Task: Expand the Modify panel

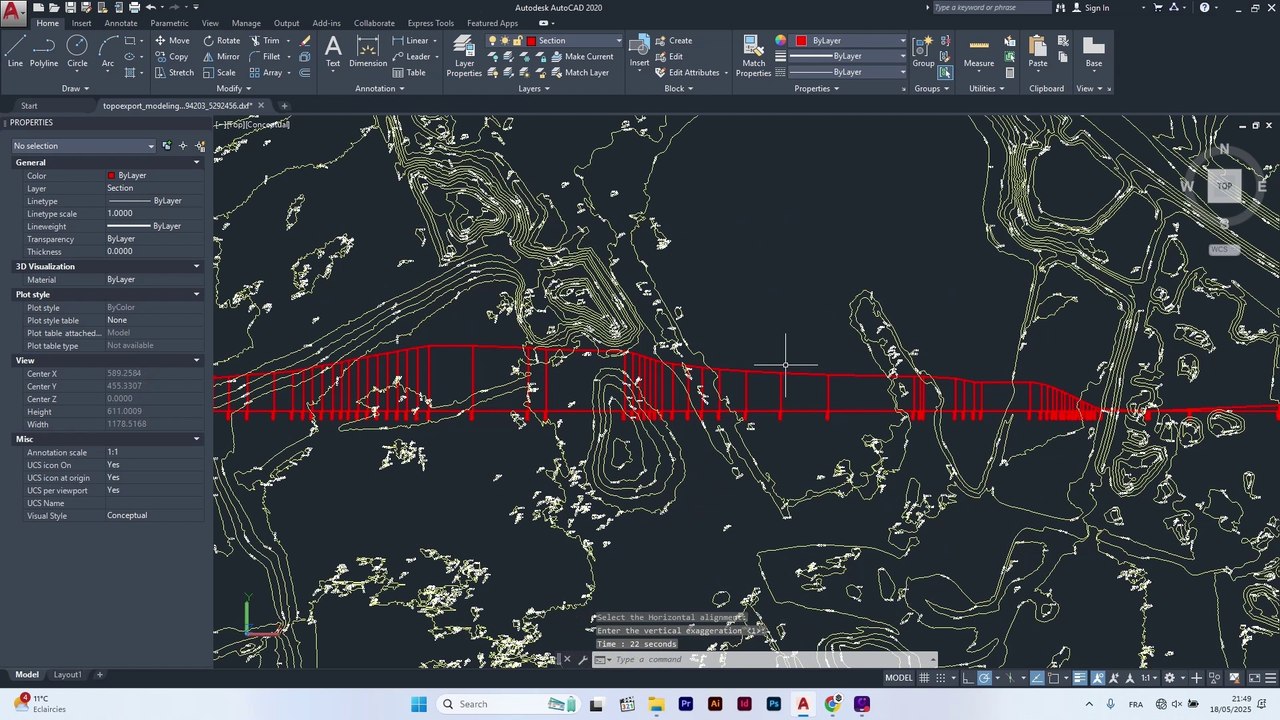Action: pyautogui.click(x=232, y=88)
